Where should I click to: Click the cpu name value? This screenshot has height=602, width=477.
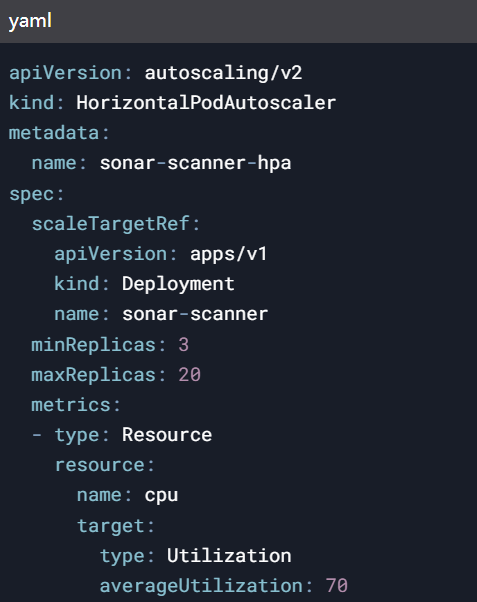161,496
